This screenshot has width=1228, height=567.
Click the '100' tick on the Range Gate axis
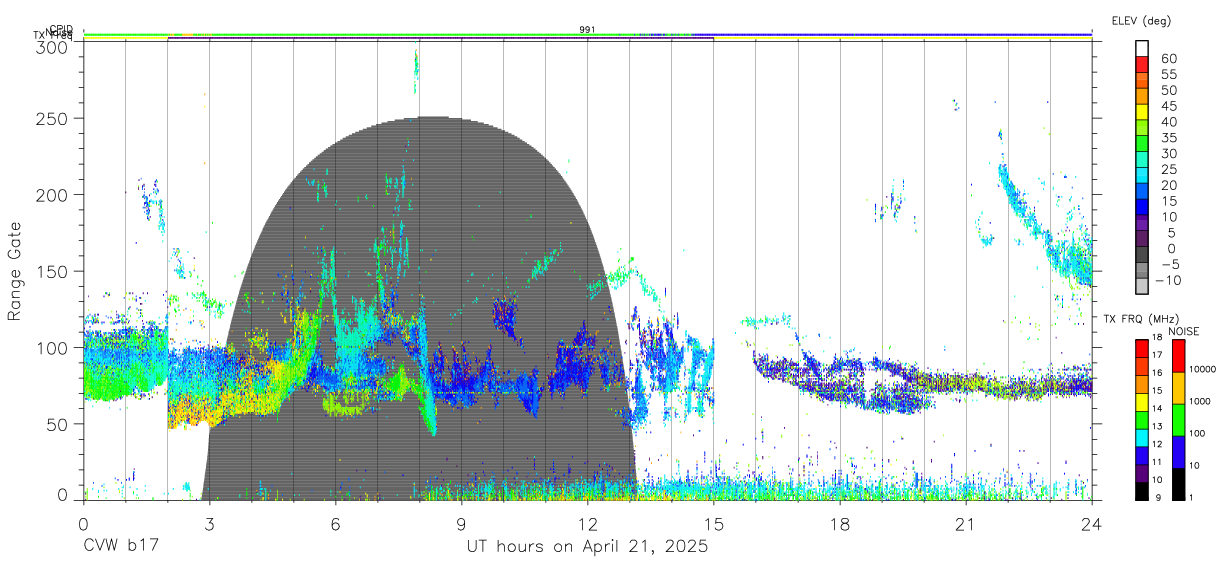pos(53,347)
